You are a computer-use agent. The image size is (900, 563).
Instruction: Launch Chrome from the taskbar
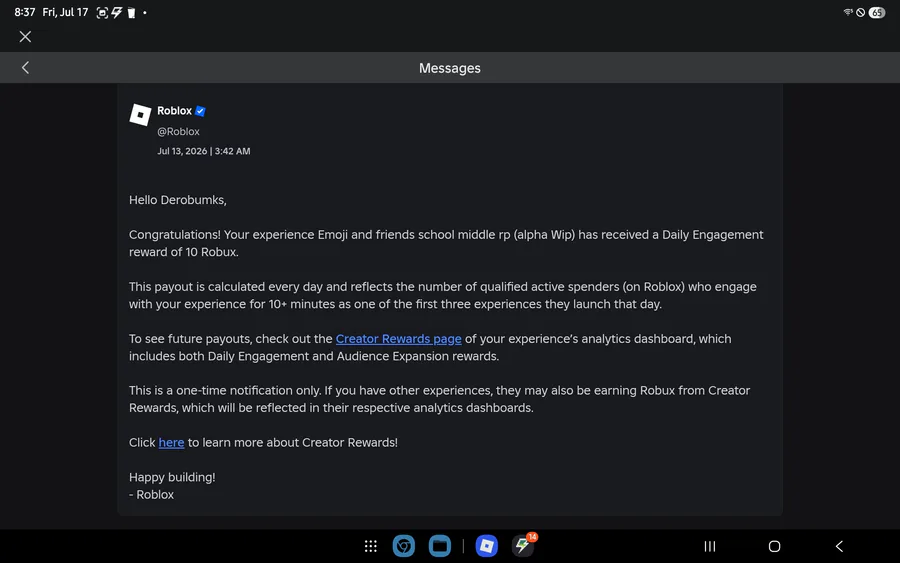[x=404, y=546]
